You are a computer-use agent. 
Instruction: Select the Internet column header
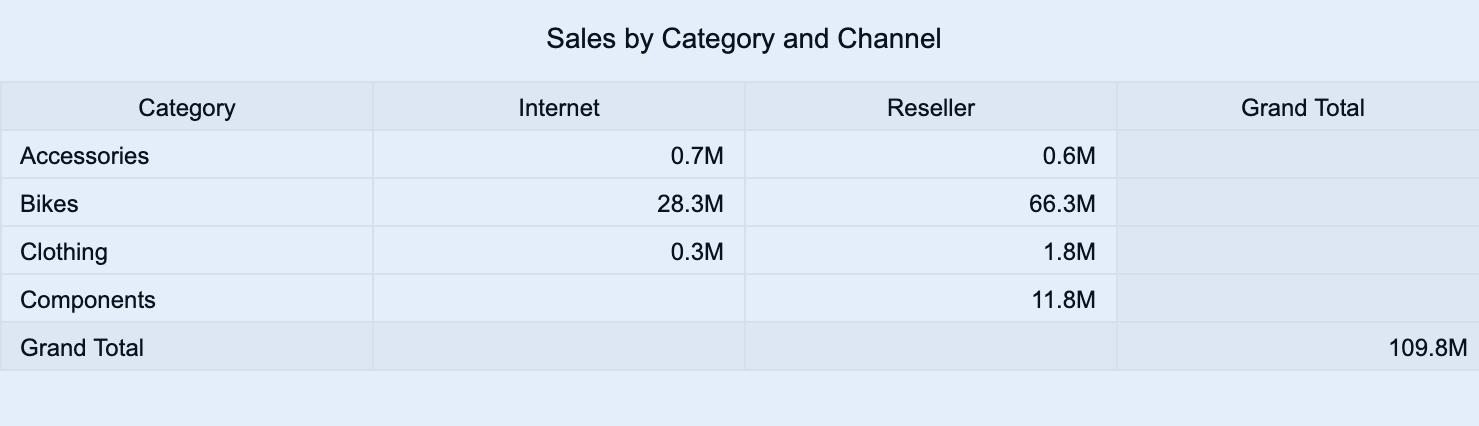pos(559,107)
